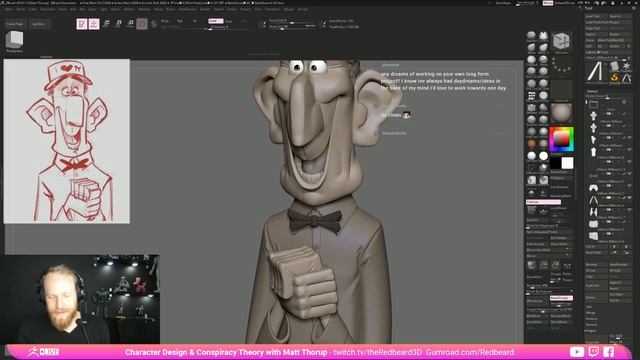The width and height of the screenshot is (640, 360).
Task: Select the arch-shaped subtool thumbnail
Action: 593,188
